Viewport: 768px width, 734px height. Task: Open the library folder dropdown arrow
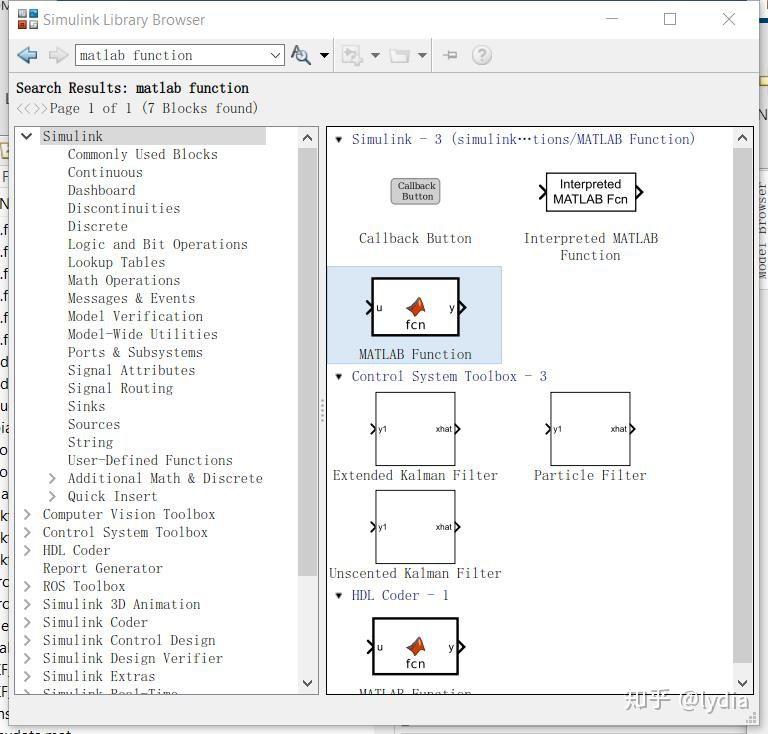pyautogui.click(x=422, y=55)
